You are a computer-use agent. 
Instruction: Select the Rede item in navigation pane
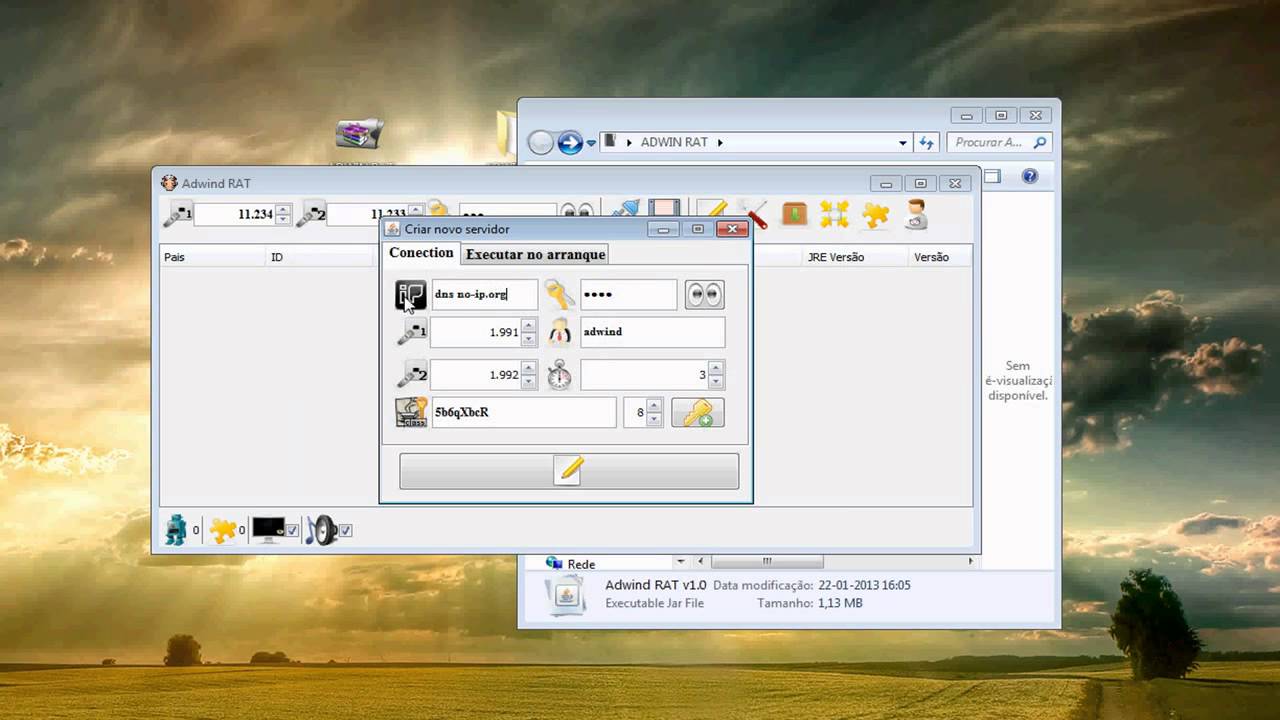click(581, 564)
